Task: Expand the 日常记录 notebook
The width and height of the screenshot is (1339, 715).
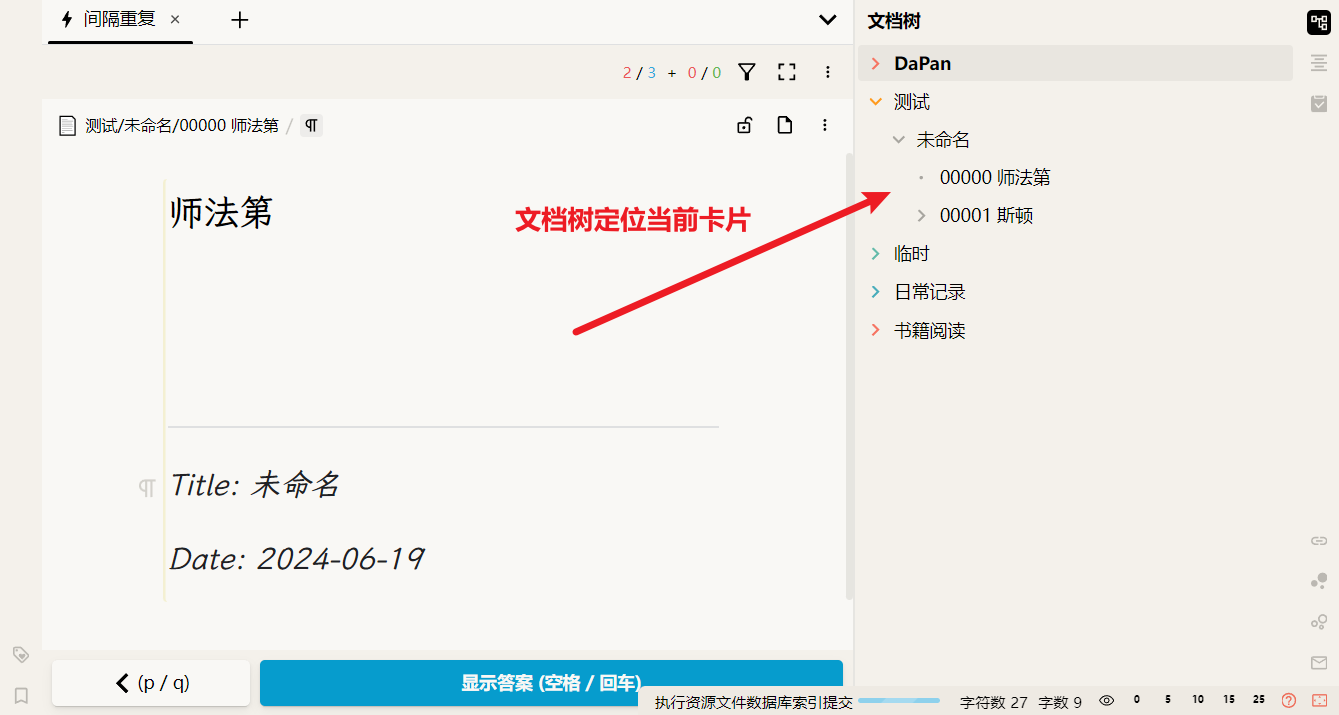Action: click(x=875, y=292)
